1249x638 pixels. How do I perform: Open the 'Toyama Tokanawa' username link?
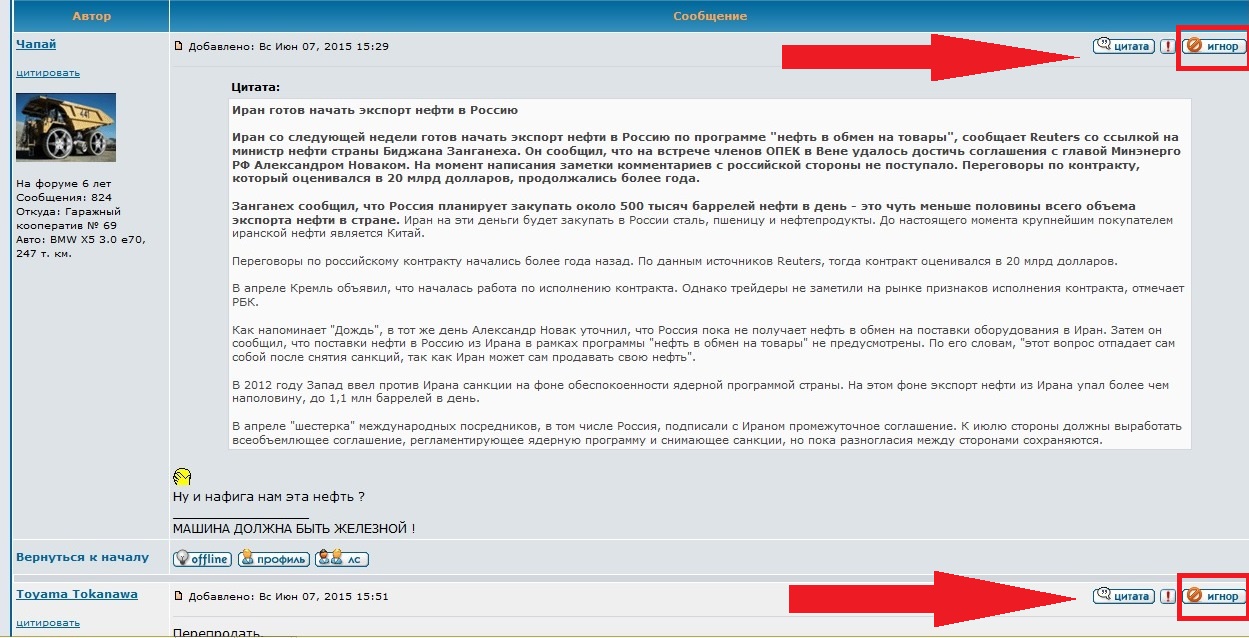coord(77,594)
